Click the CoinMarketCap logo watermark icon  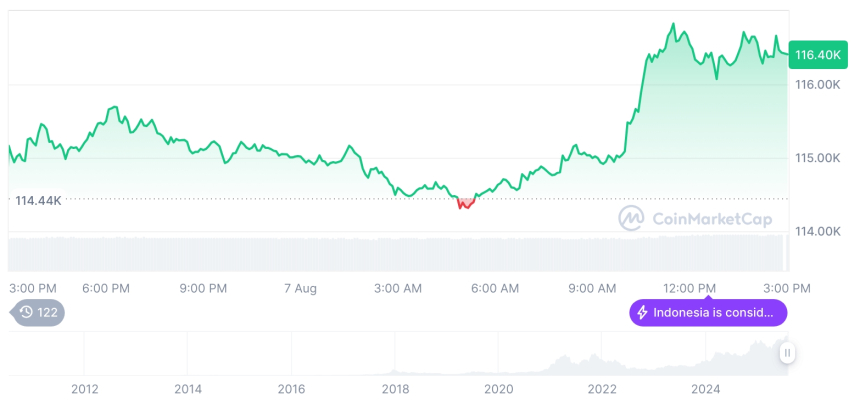click(x=631, y=217)
